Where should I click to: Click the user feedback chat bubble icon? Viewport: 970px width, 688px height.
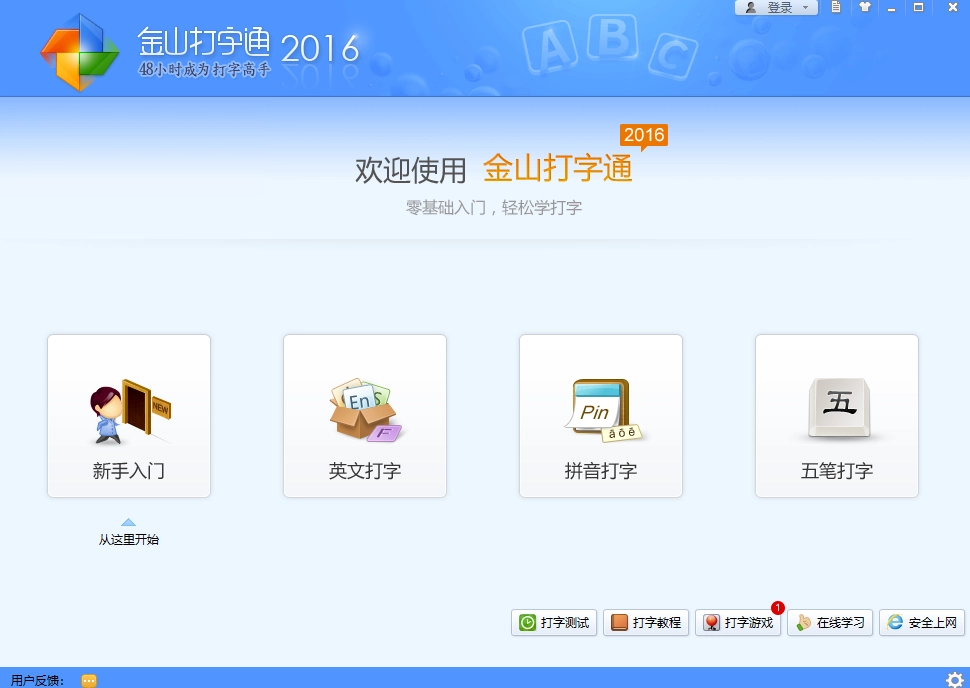coord(89,680)
